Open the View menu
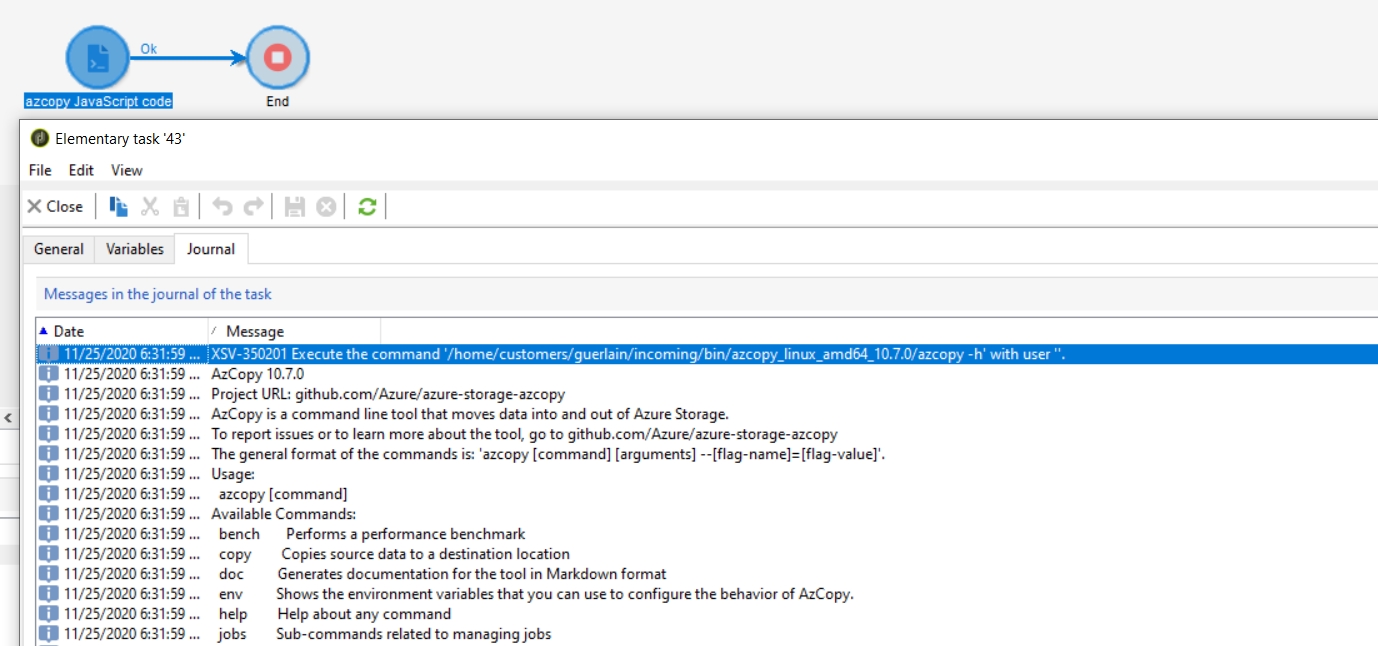 tap(127, 170)
